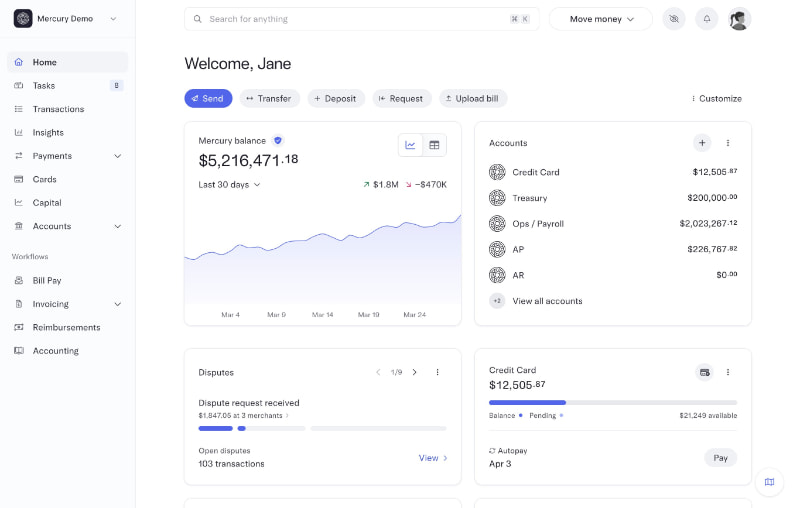
Task: Click the +2 accounts badge
Action: [x=497, y=301]
